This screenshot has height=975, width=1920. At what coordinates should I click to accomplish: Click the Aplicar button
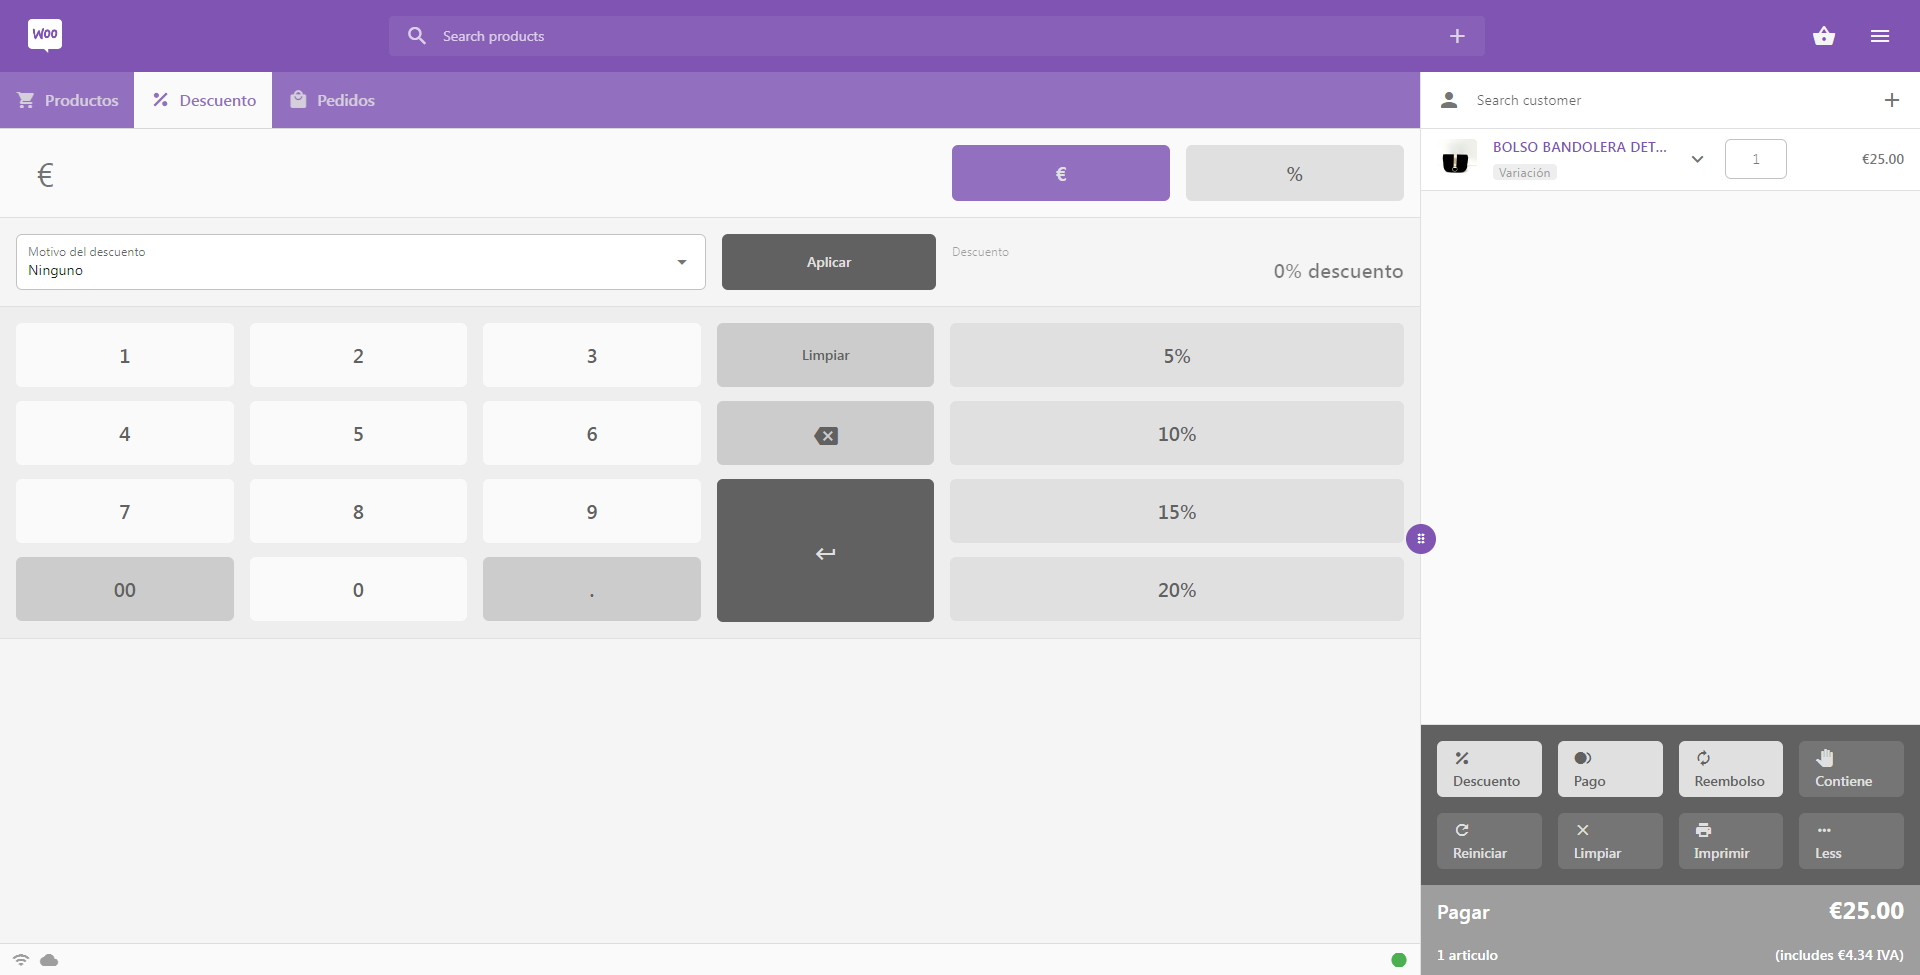click(828, 262)
